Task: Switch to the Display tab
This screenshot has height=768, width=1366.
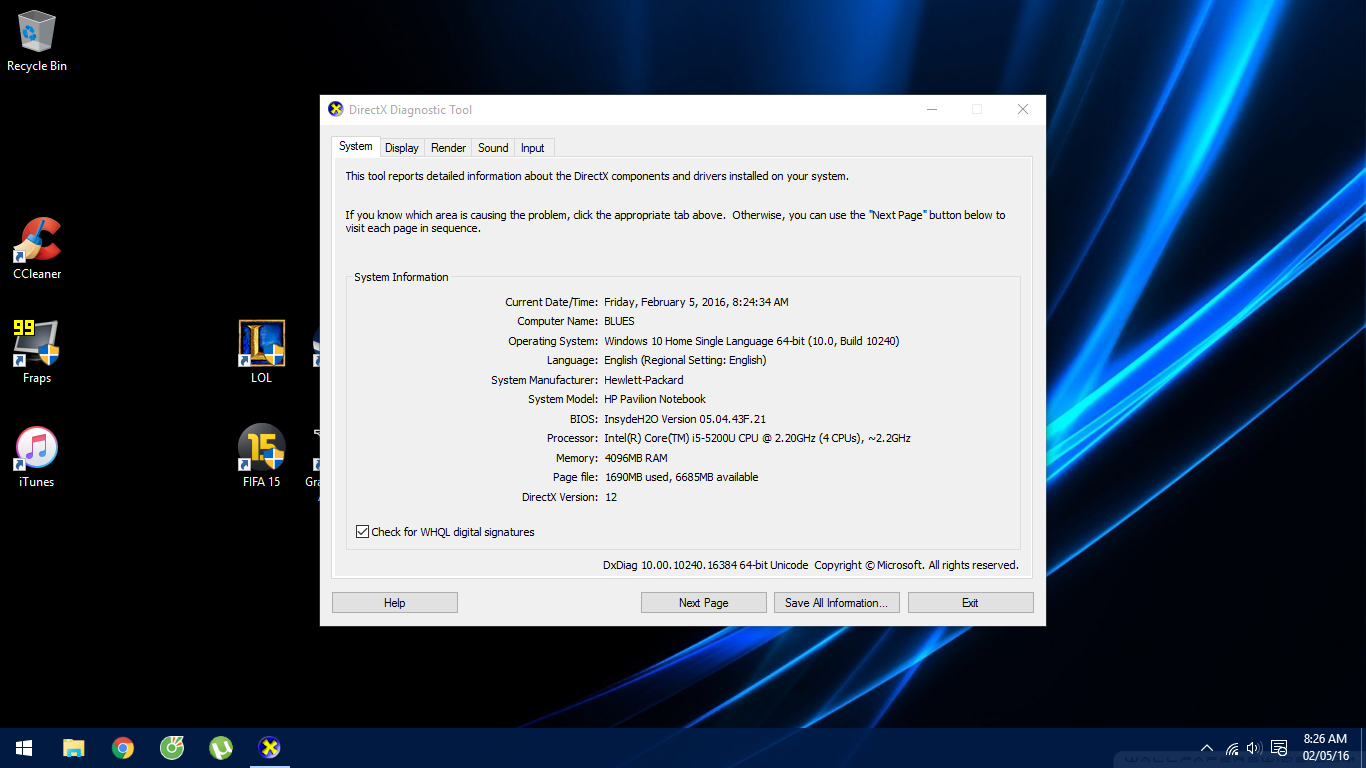Action: 402,148
